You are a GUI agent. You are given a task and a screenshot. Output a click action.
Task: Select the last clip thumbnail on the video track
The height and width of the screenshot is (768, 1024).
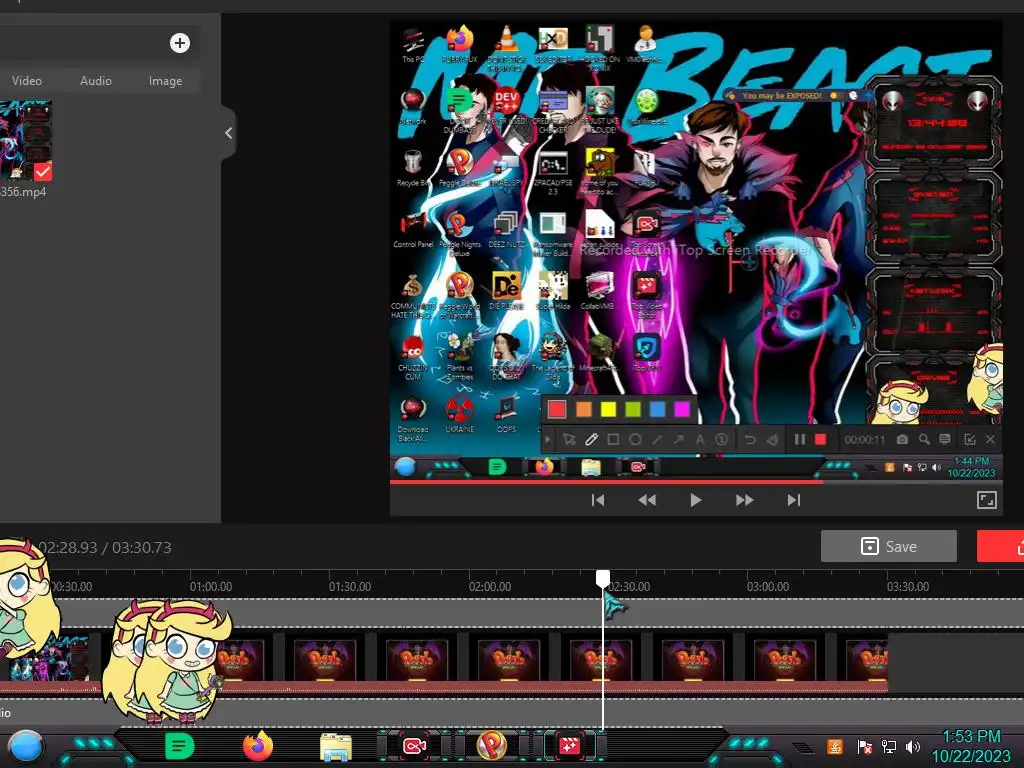click(x=867, y=660)
